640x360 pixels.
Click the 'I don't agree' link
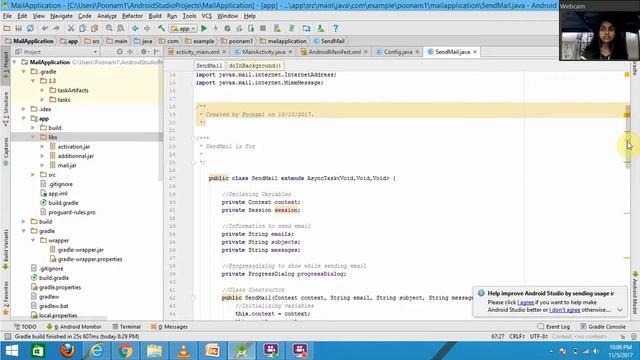[x=564, y=310]
